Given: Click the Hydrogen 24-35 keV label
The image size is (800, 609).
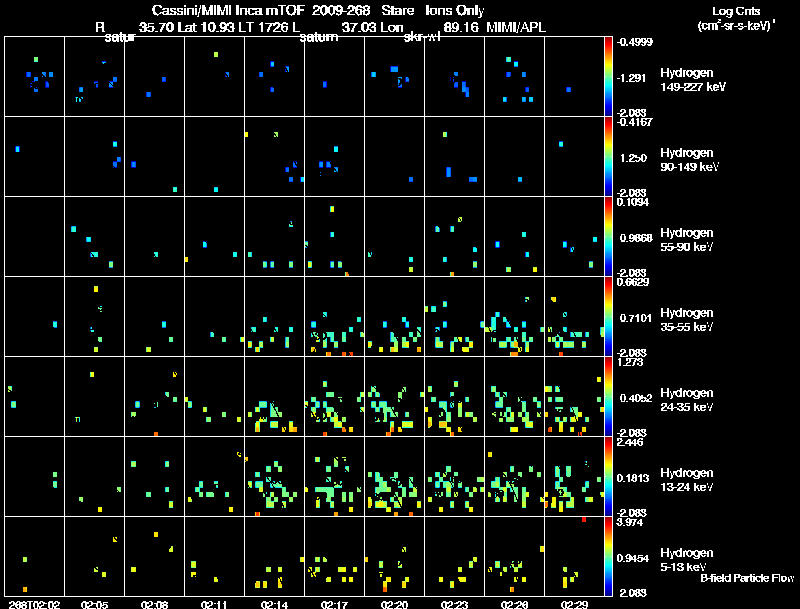Looking at the screenshot, I should tap(687, 400).
